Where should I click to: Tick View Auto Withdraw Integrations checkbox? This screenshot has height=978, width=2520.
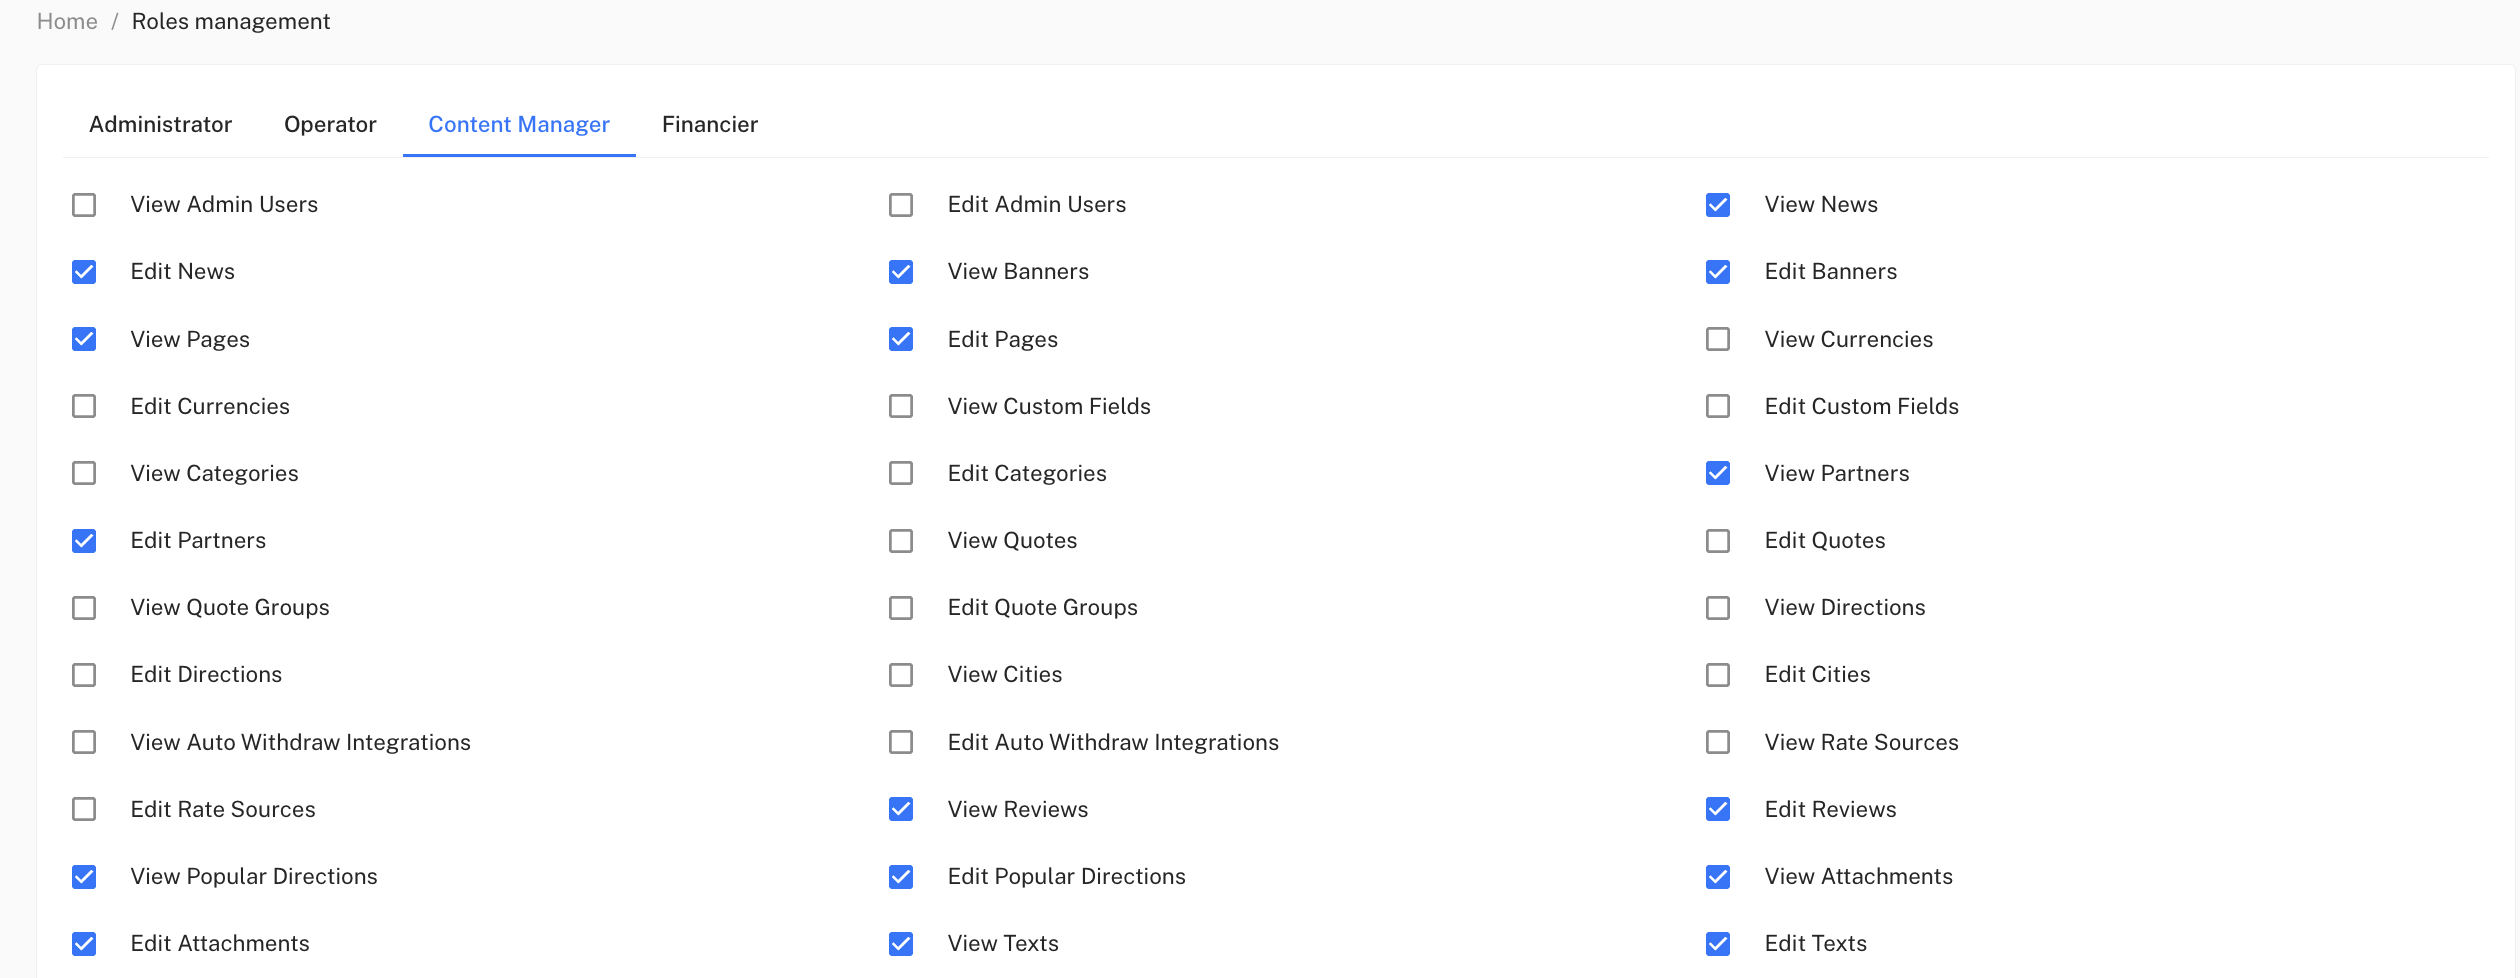click(84, 742)
